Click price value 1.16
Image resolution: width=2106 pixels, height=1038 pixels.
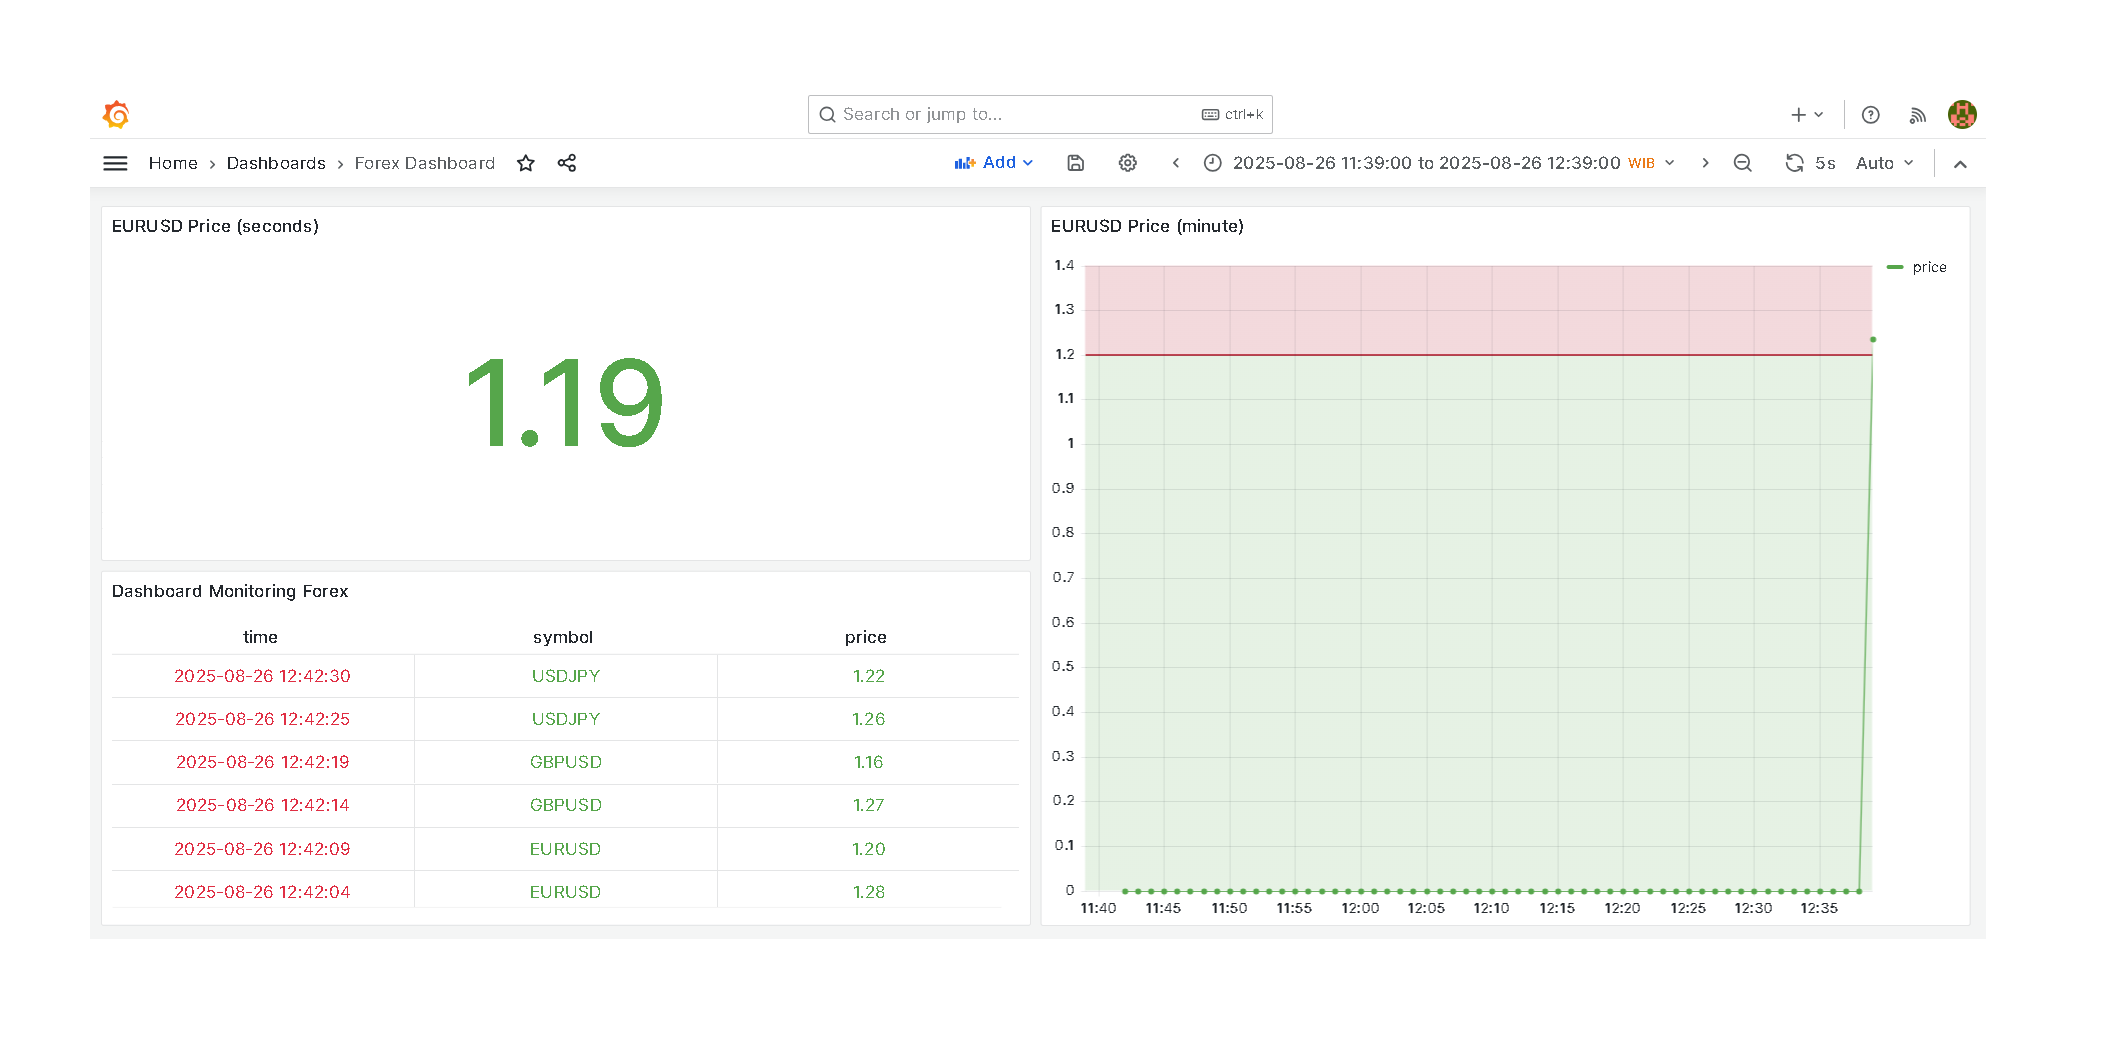(869, 762)
